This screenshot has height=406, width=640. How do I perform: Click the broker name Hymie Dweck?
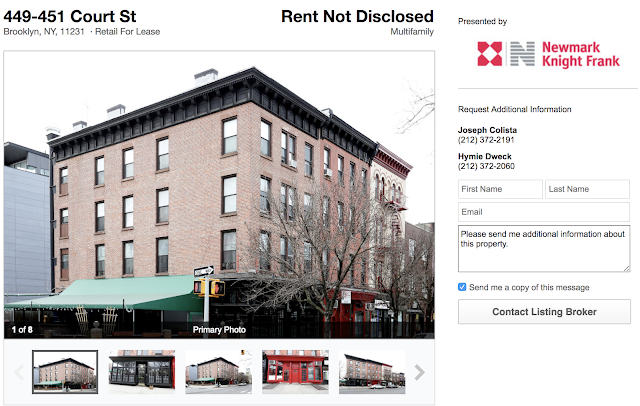click(484, 156)
